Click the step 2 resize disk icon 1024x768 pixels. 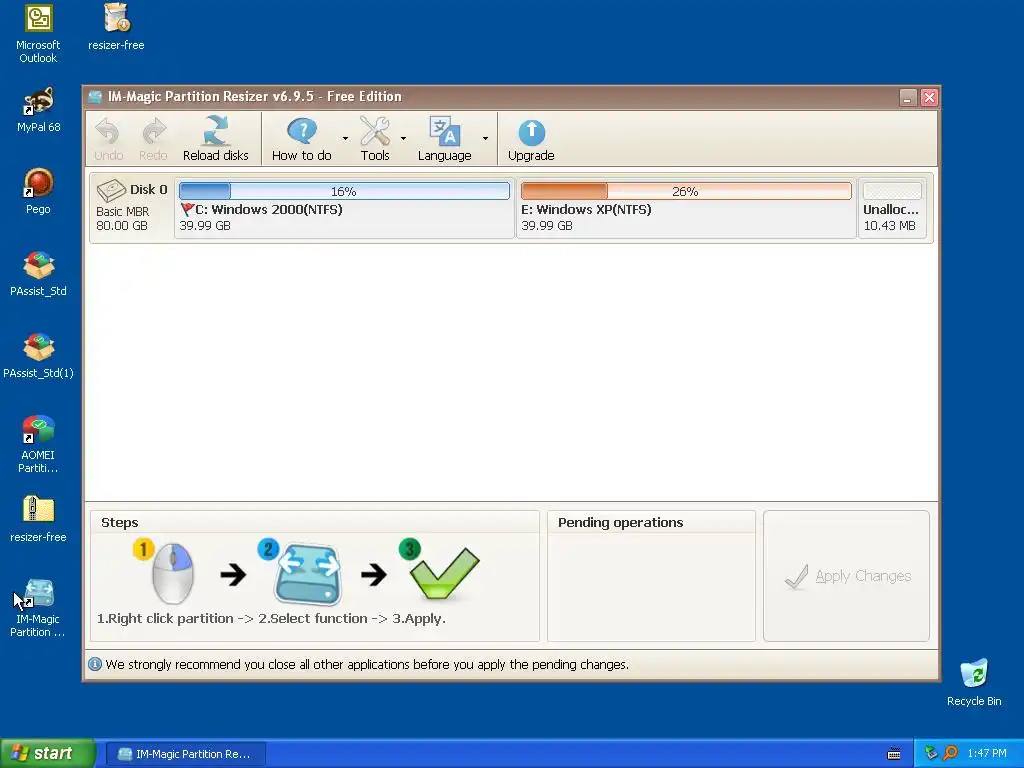tap(308, 574)
